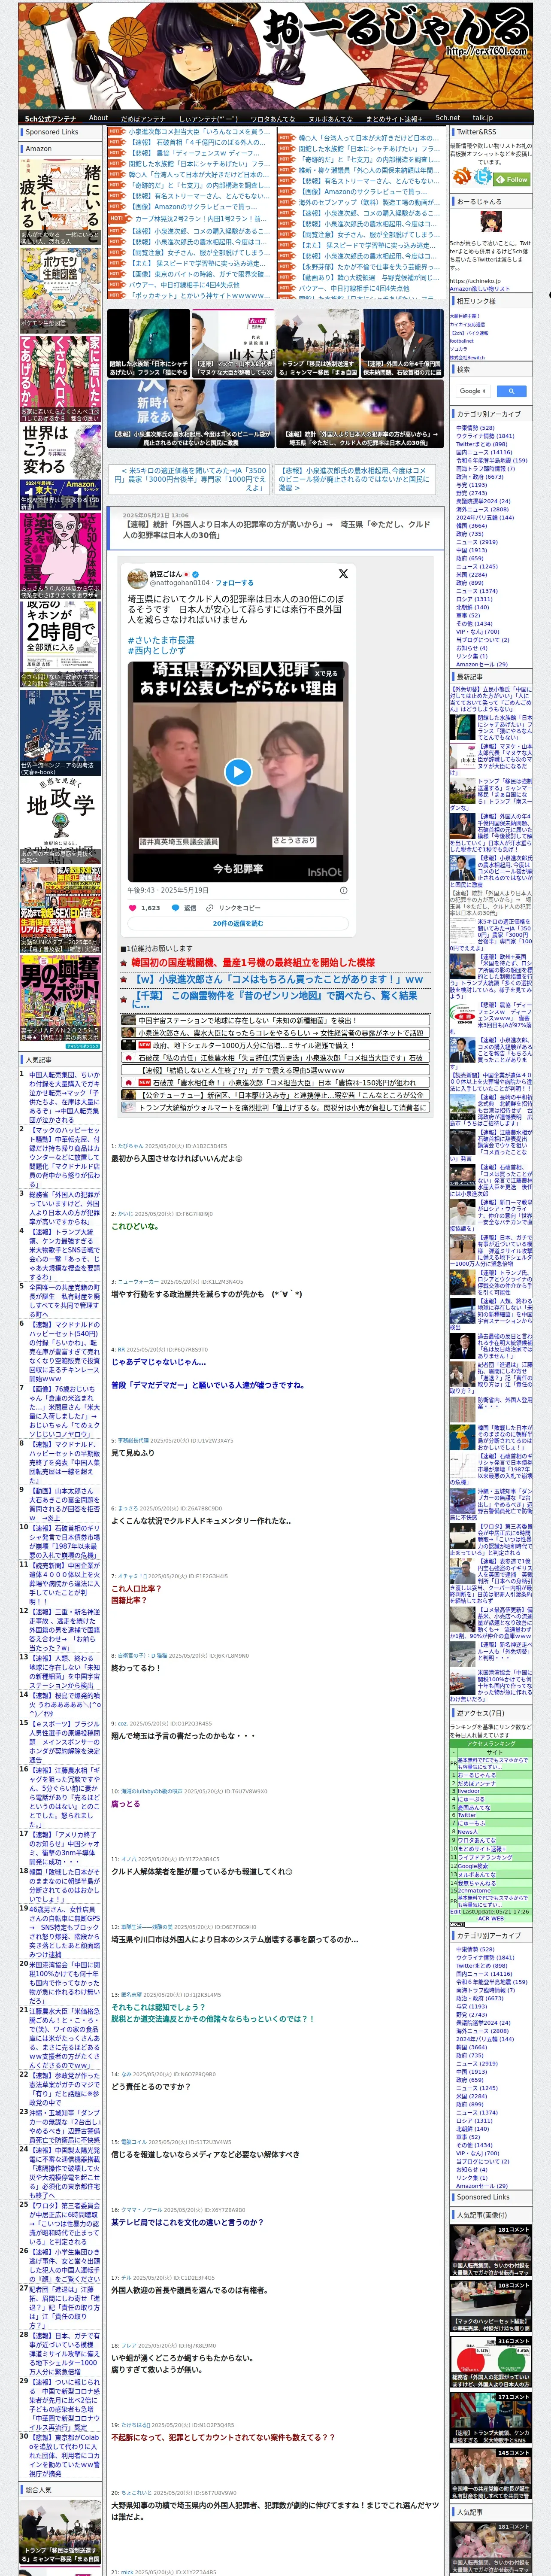Open the site logo header banner
This screenshot has width=551, height=2576.
(274, 55)
